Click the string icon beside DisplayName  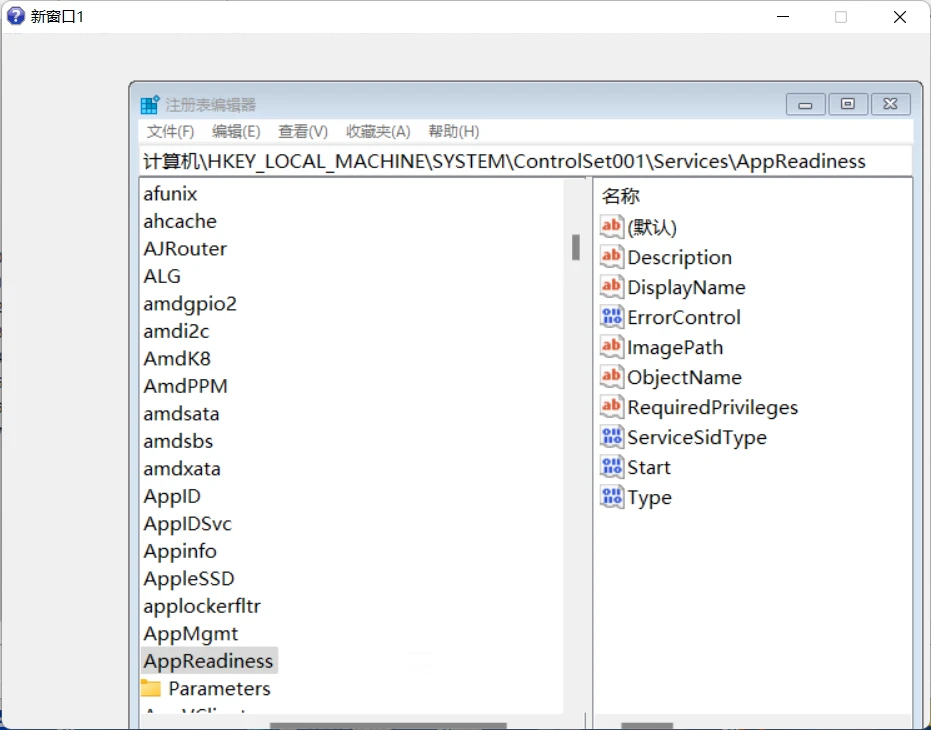(612, 287)
